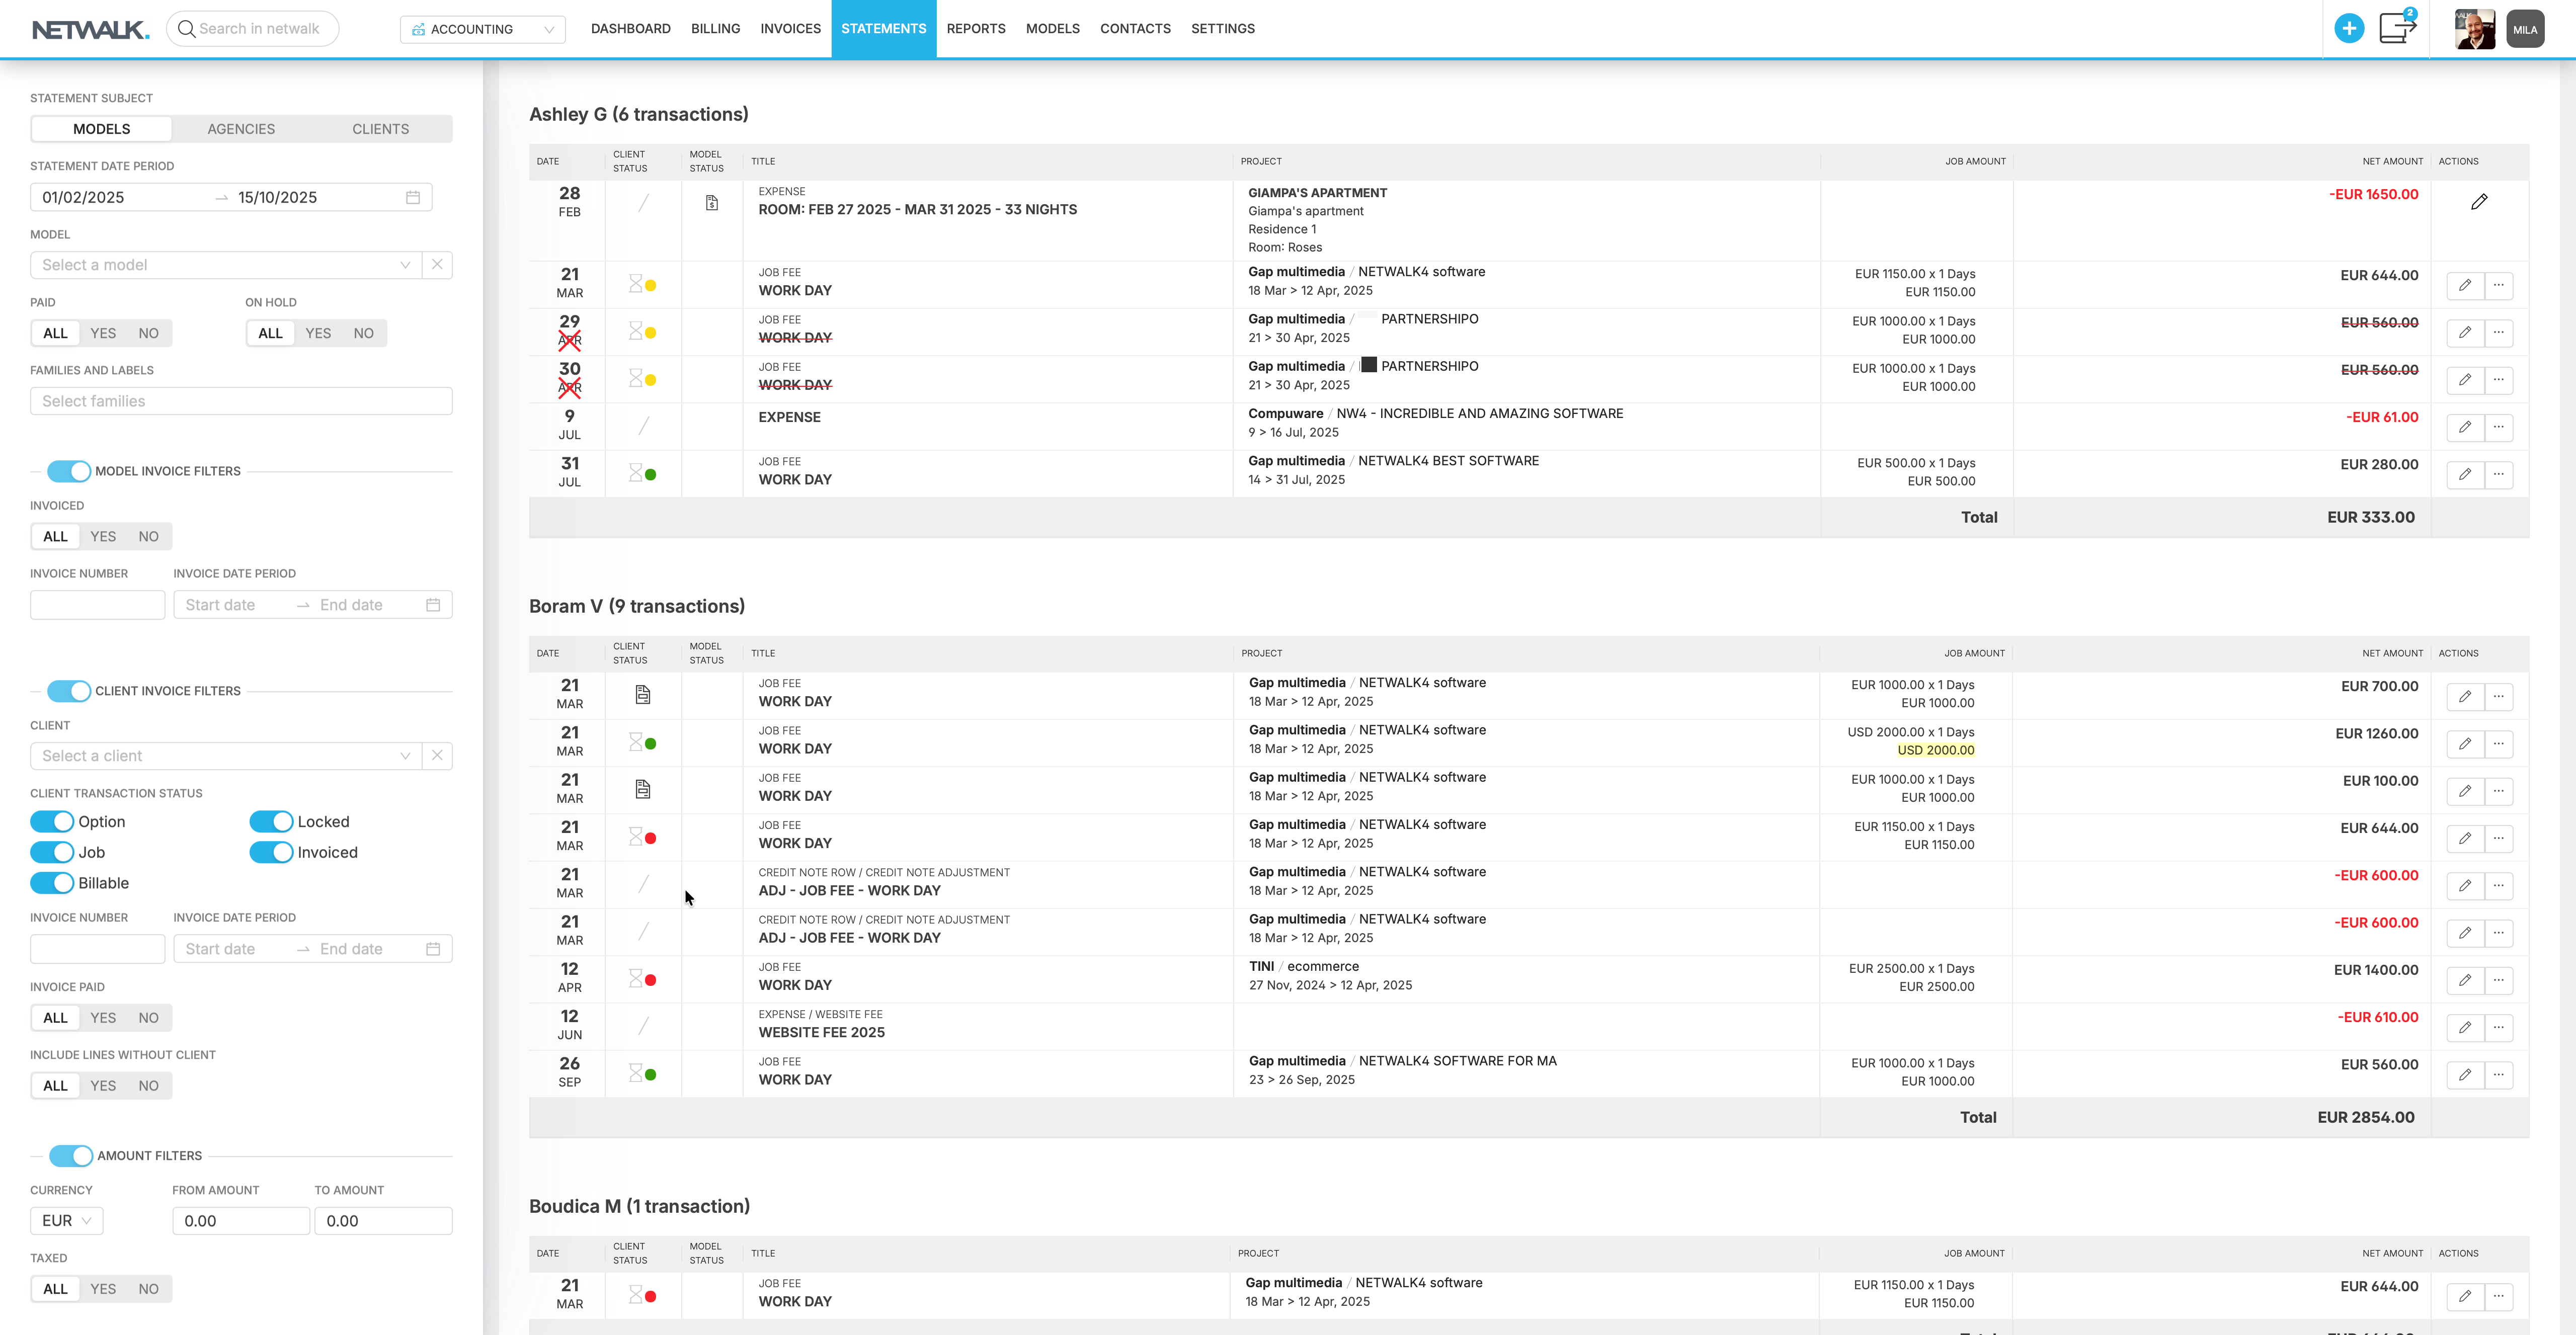Turn off the Billable status switch
2576x1335 pixels.
tap(52, 883)
